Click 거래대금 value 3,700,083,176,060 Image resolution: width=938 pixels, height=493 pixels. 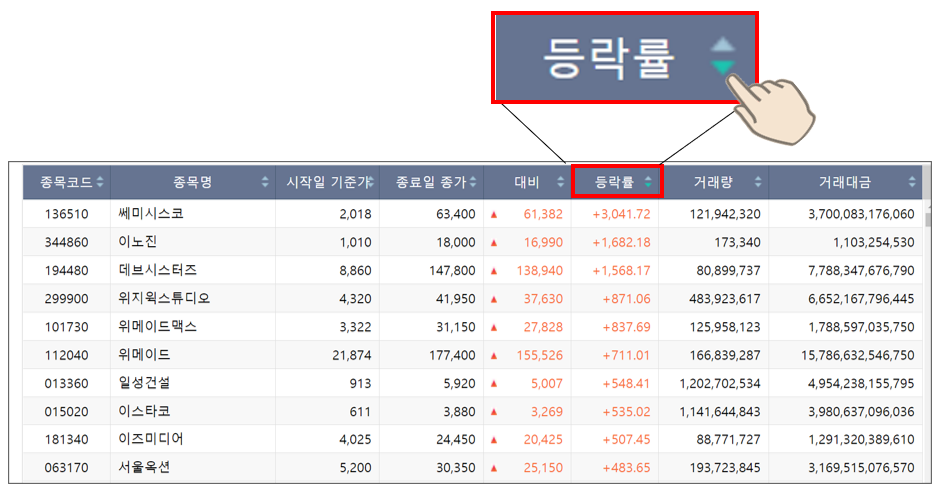click(861, 214)
